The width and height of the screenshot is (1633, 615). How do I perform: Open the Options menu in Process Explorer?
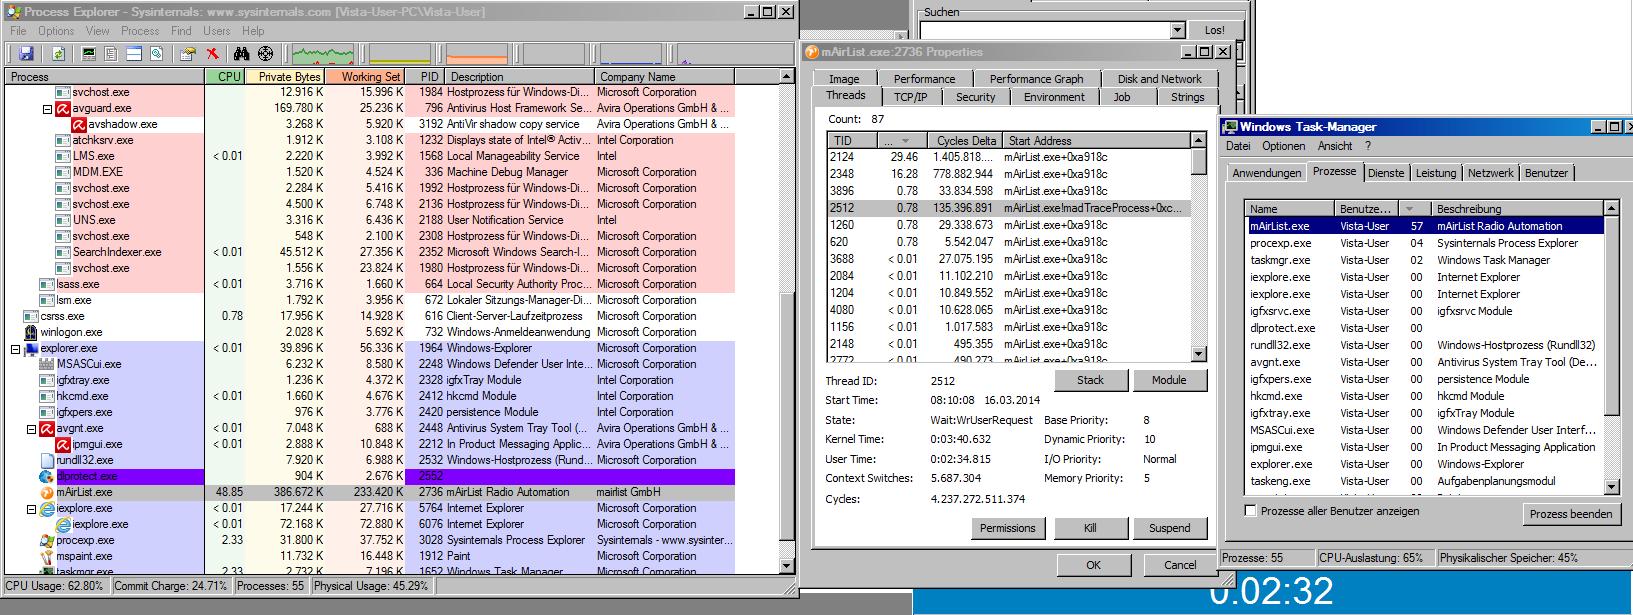tap(56, 31)
